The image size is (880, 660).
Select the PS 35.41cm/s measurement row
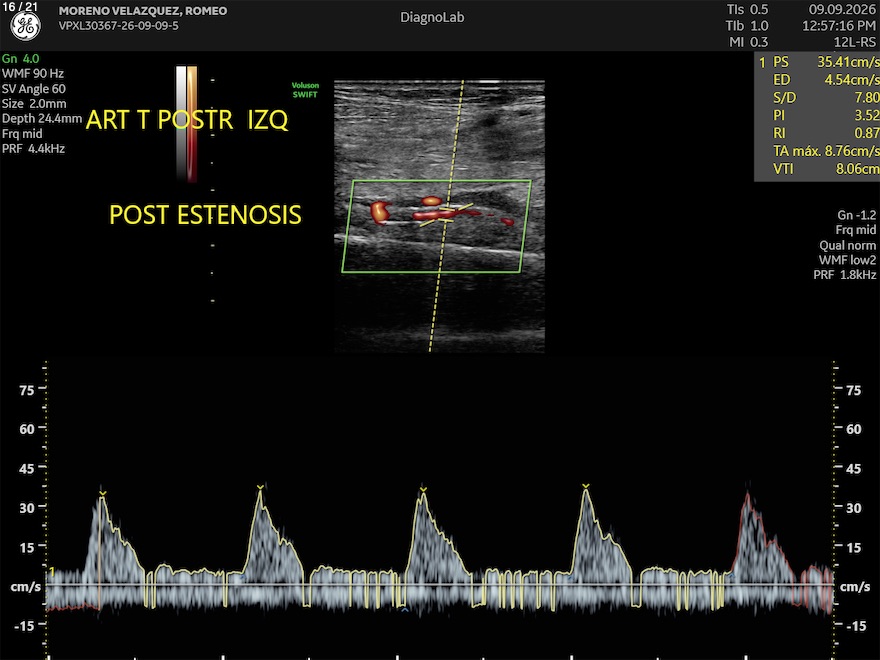(x=818, y=62)
